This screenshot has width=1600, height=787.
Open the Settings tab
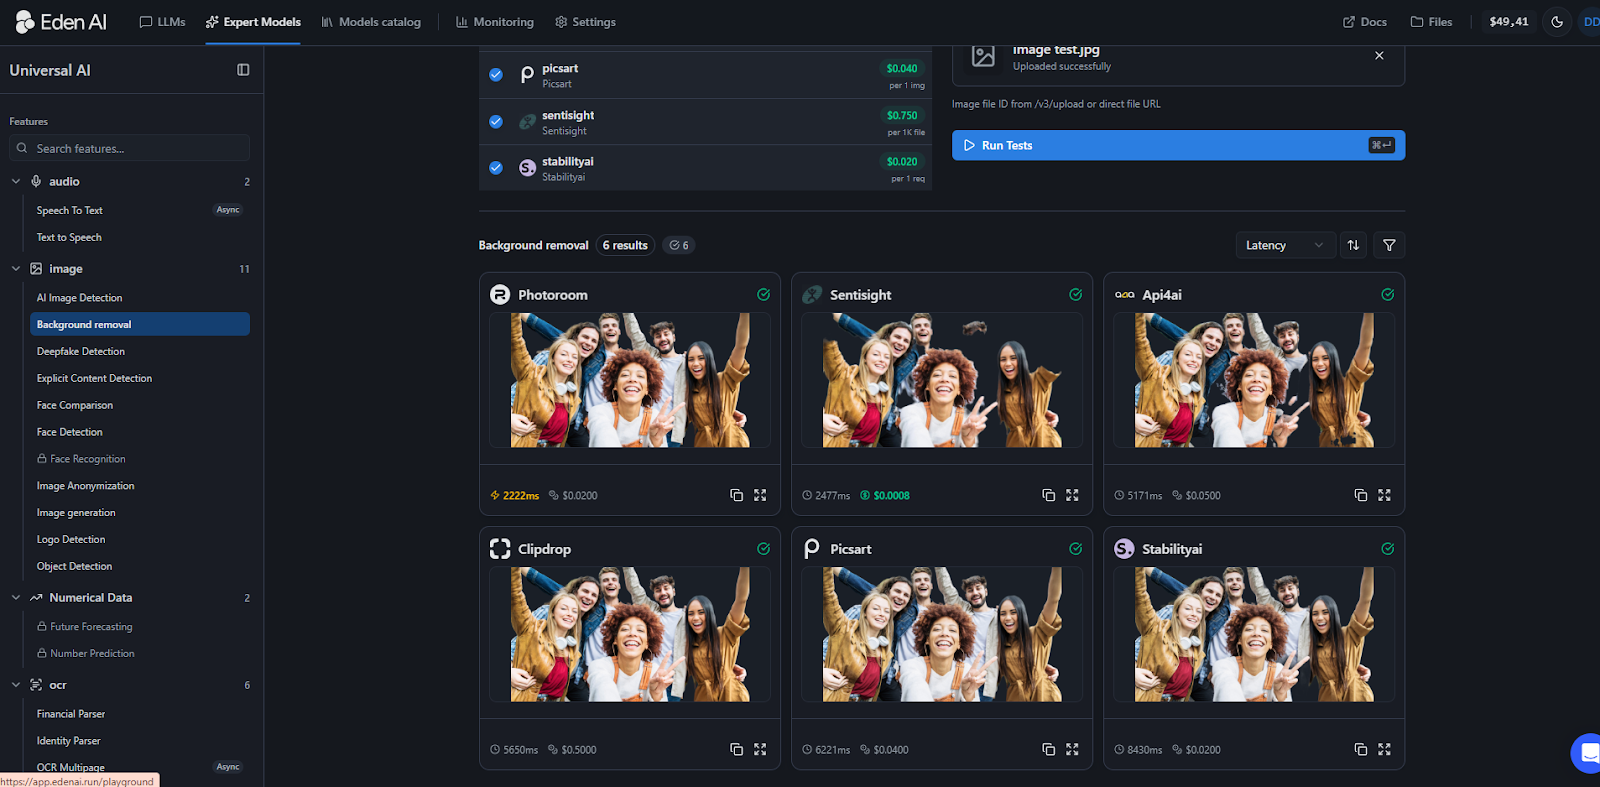[585, 22]
